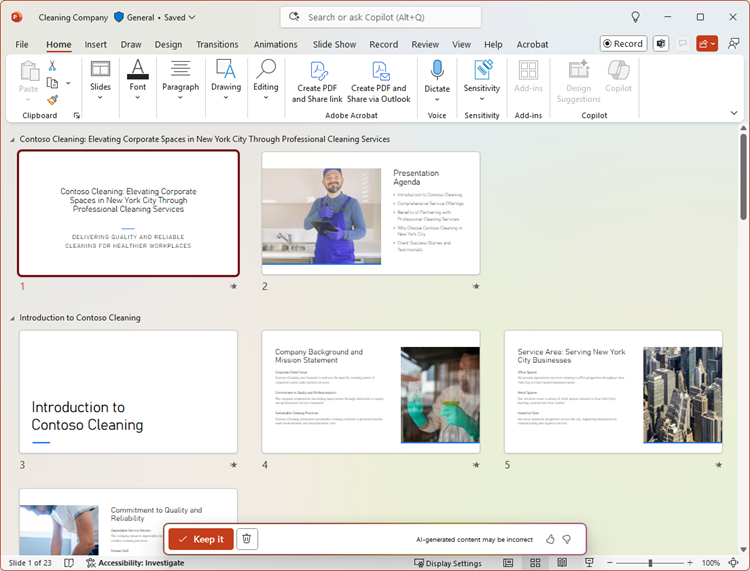Open the Copy options dropdown arrow

(68, 83)
